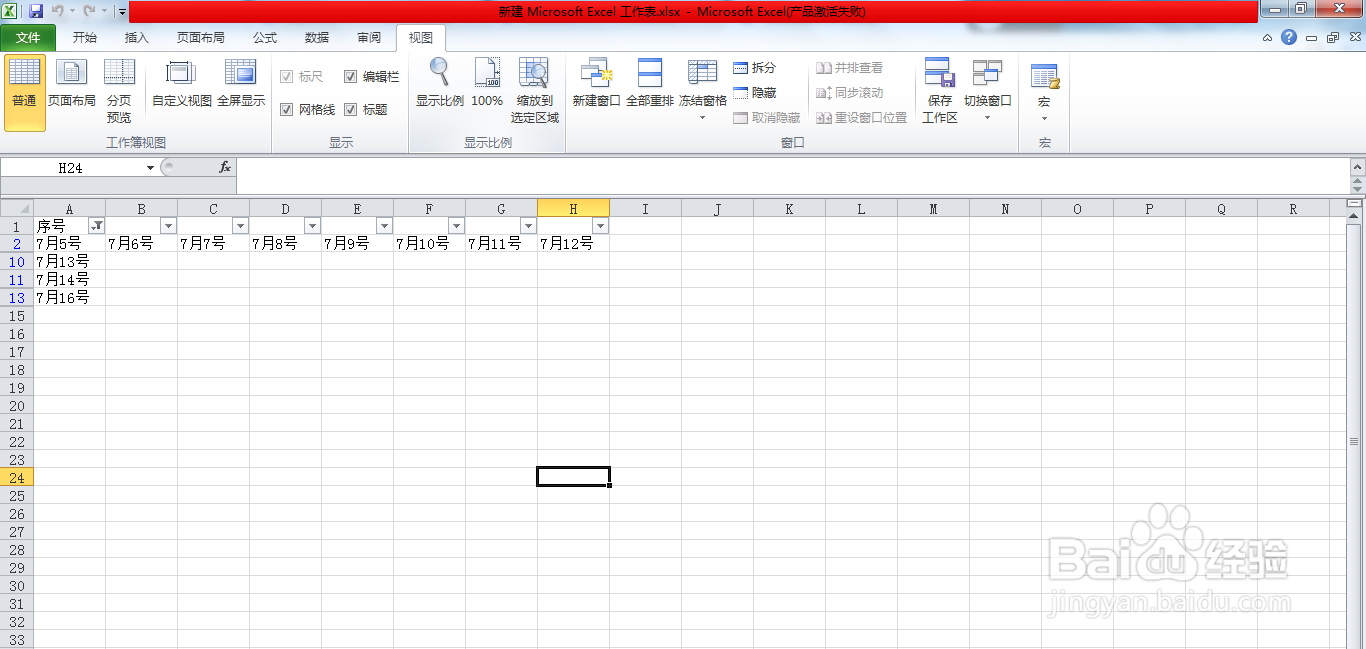Screen dimensions: 1366x649
Task: Click the 隐藏 hide window button
Action: (x=755, y=93)
